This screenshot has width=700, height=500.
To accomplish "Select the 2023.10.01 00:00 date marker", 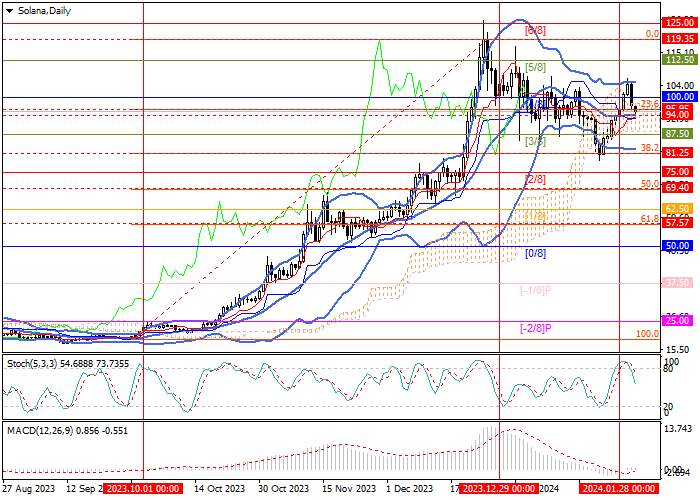I will (x=143, y=489).
